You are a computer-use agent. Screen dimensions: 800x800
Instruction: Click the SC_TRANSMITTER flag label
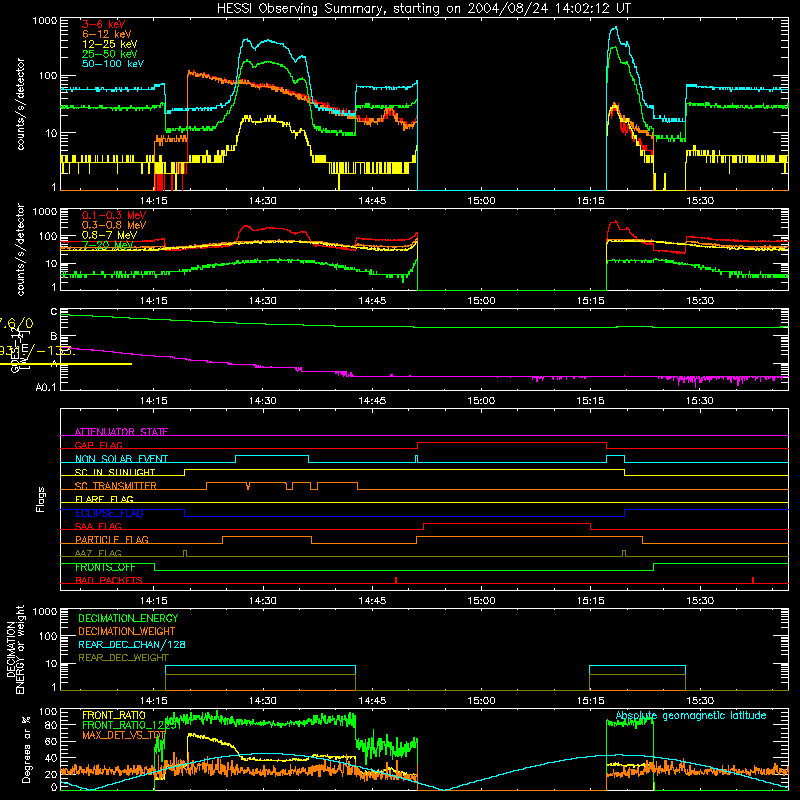pos(116,486)
